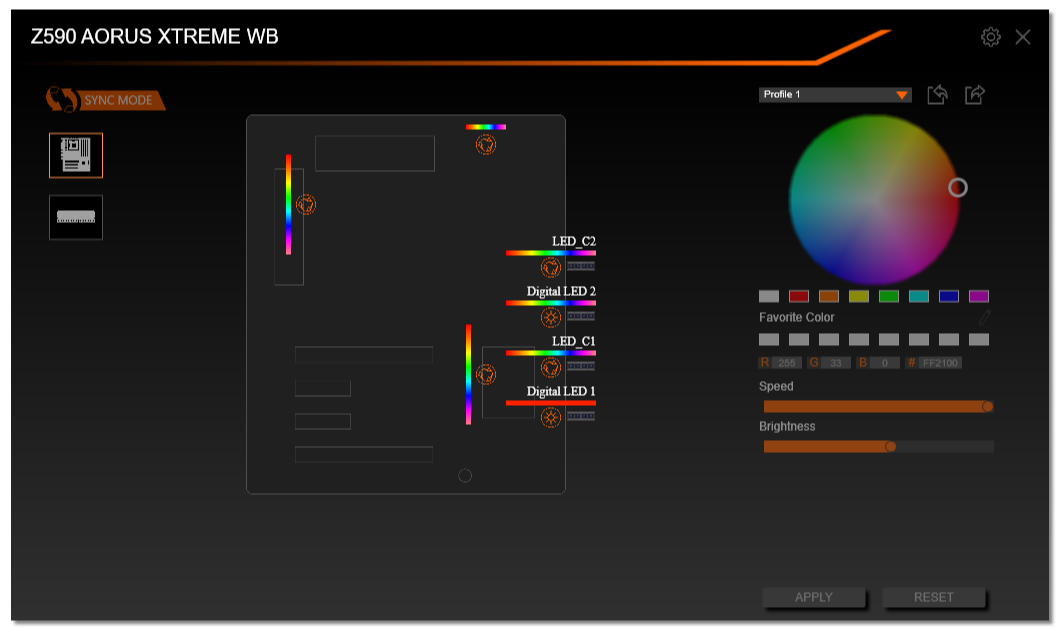
Task: Toggle SYNC MODE button
Action: [x=105, y=100]
